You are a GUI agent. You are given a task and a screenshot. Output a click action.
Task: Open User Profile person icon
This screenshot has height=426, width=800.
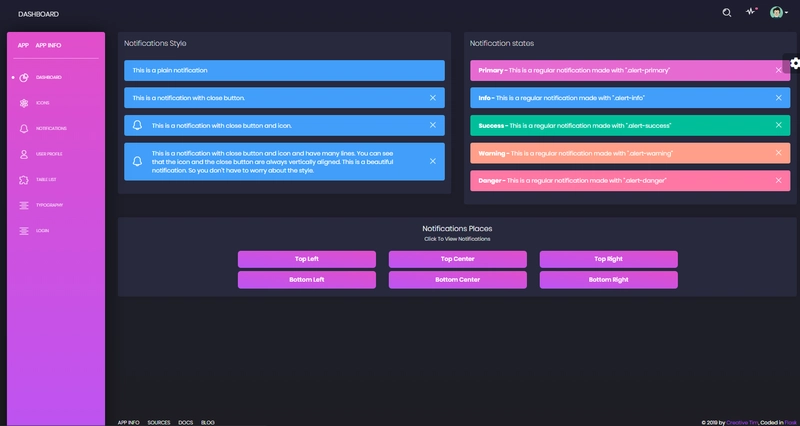23,154
